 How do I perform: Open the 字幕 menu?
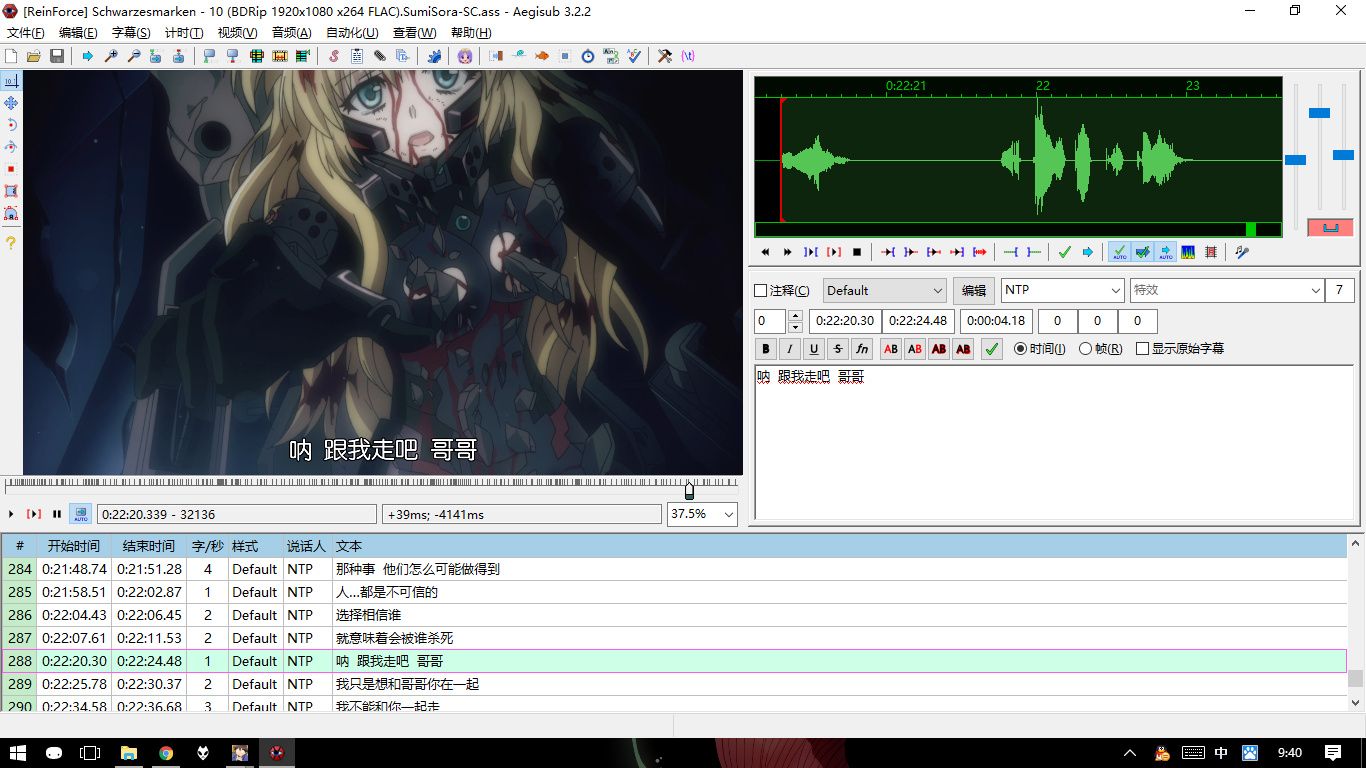(131, 33)
